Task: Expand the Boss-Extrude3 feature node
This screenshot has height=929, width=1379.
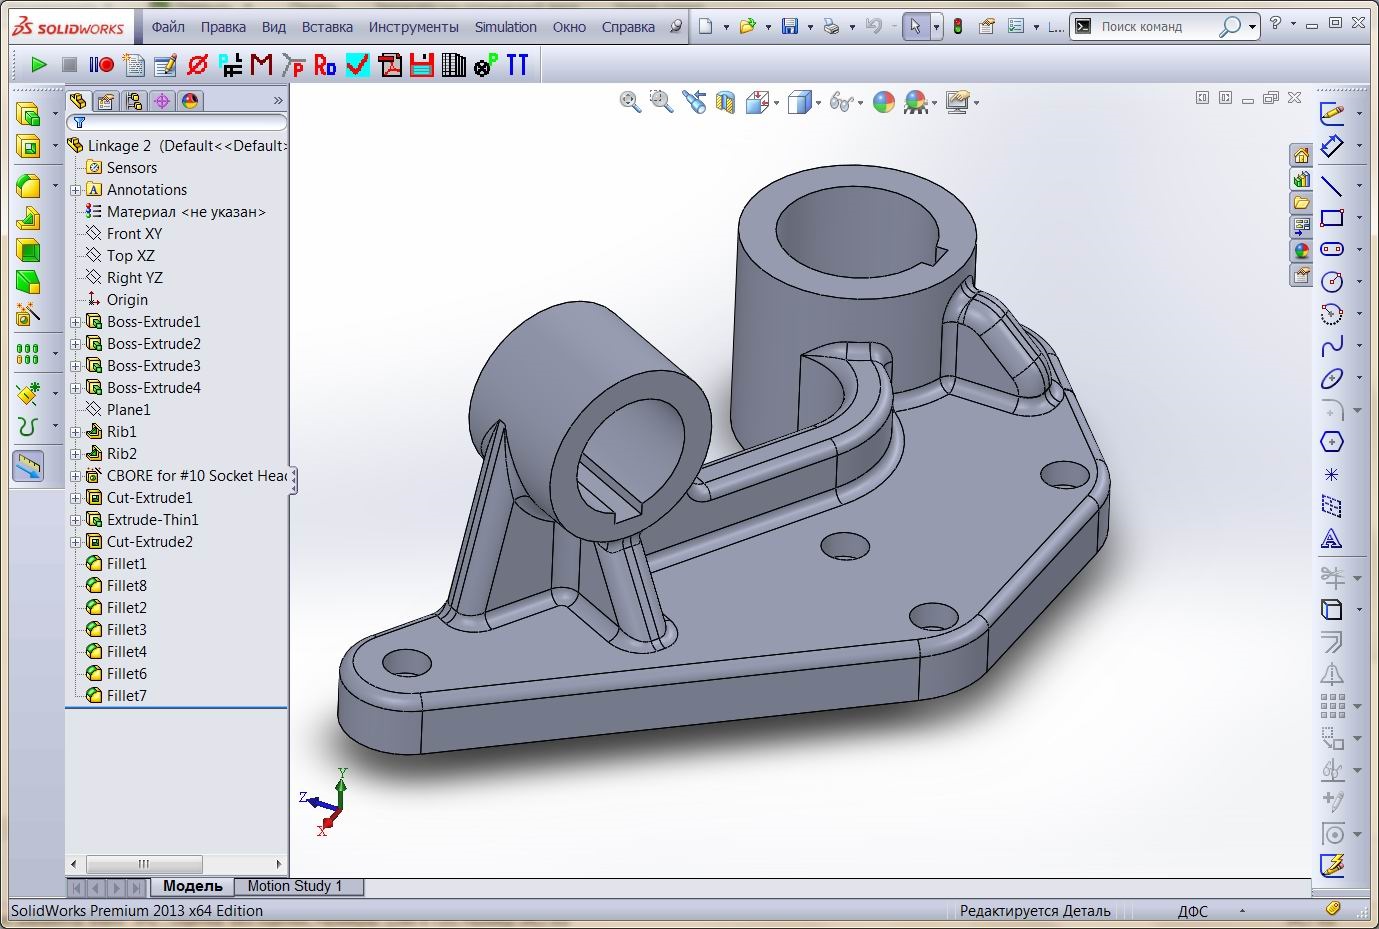Action: click(76, 366)
